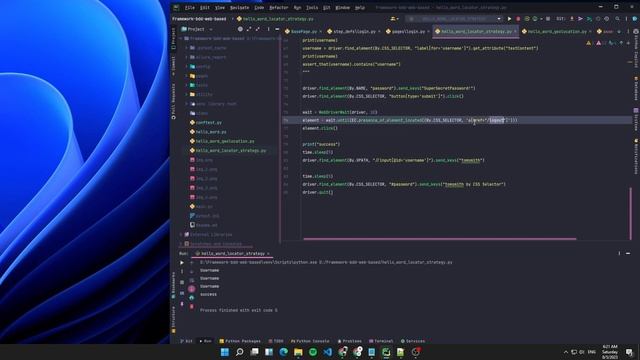Click the editor horizontal scrollbar
640x360 pixels.
[x=440, y=239]
